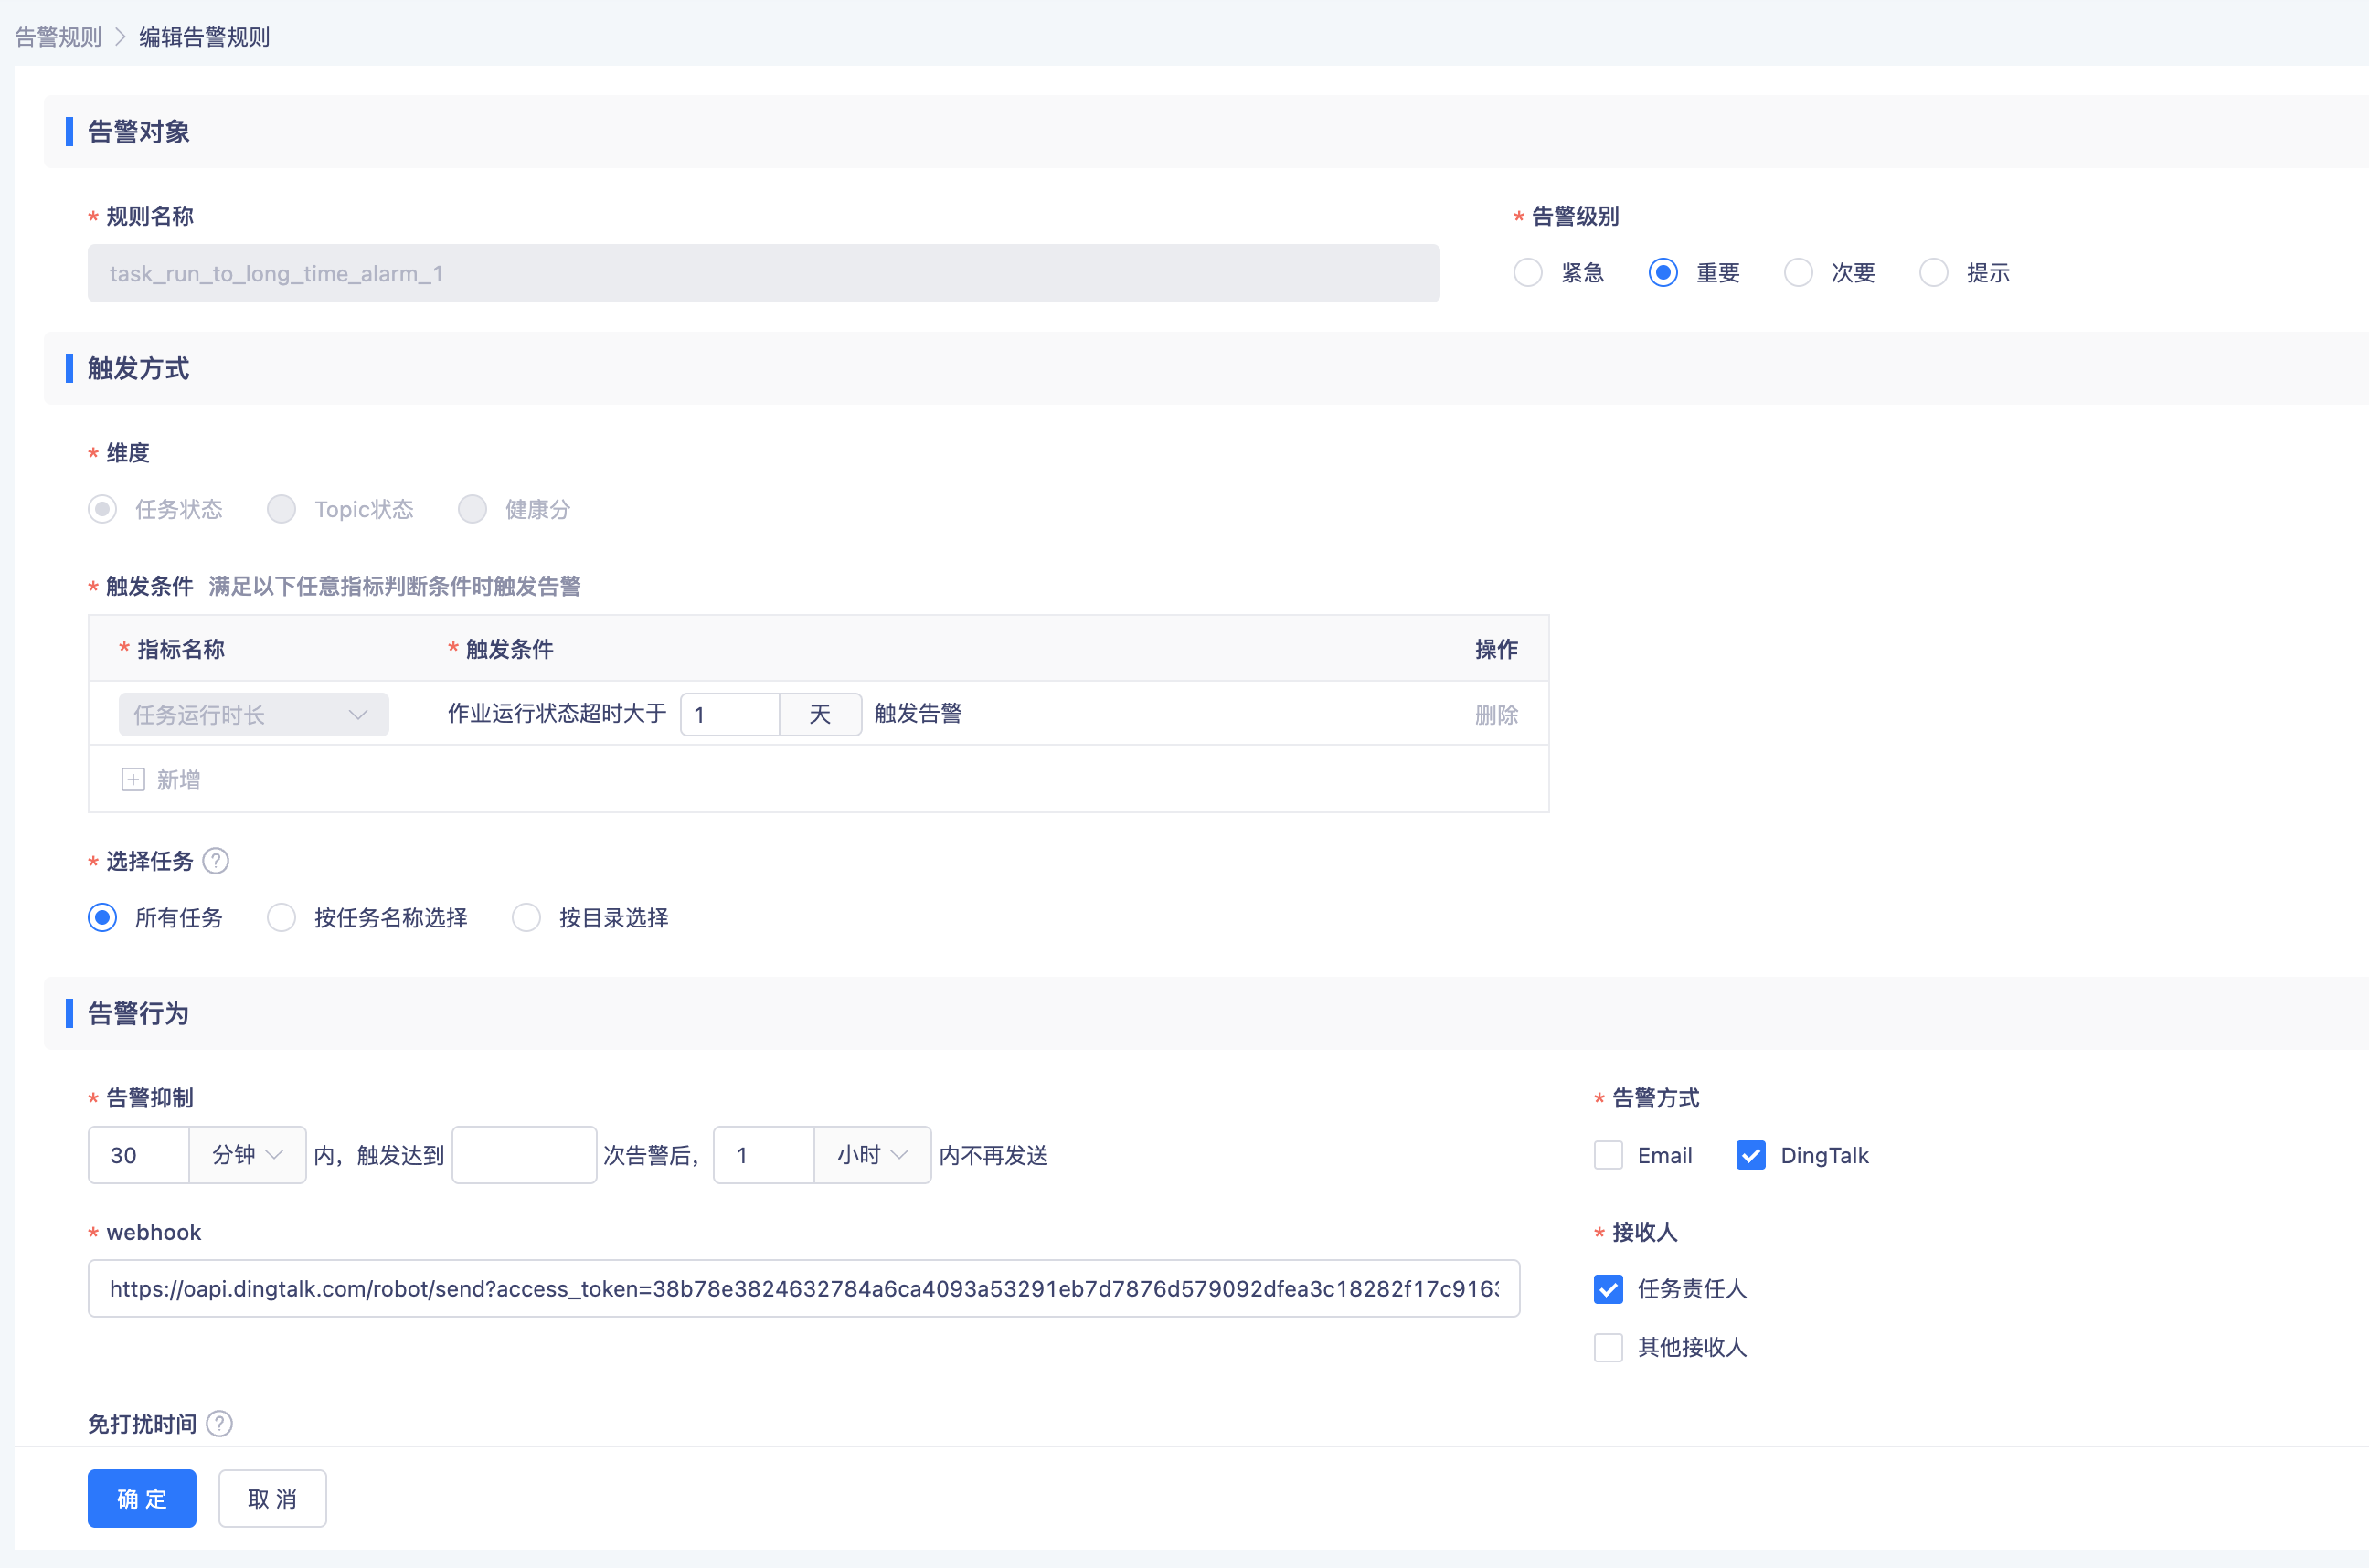The image size is (2369, 1568).
Task: Select the 次要 alarm level
Action: click(1798, 273)
